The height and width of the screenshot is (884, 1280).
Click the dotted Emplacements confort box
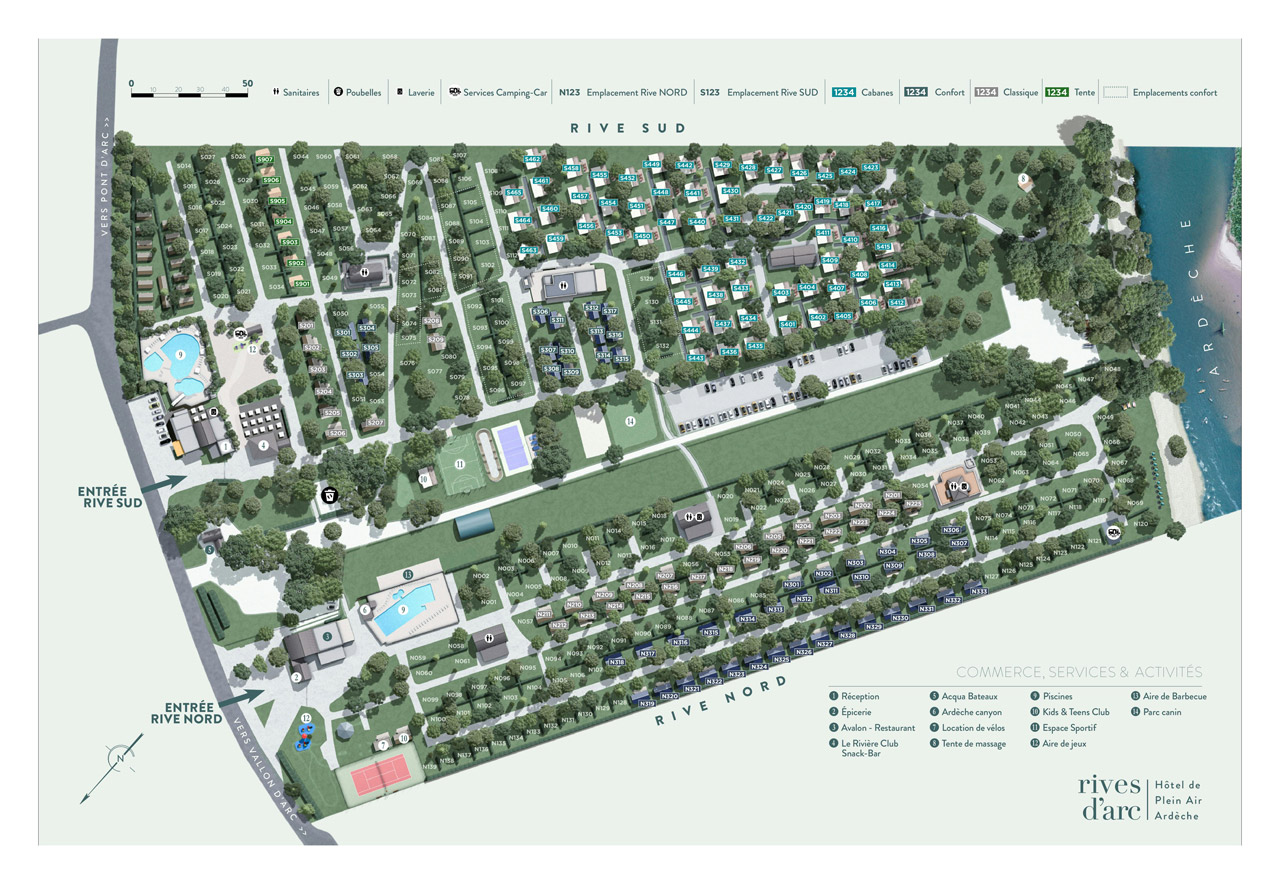click(1116, 92)
